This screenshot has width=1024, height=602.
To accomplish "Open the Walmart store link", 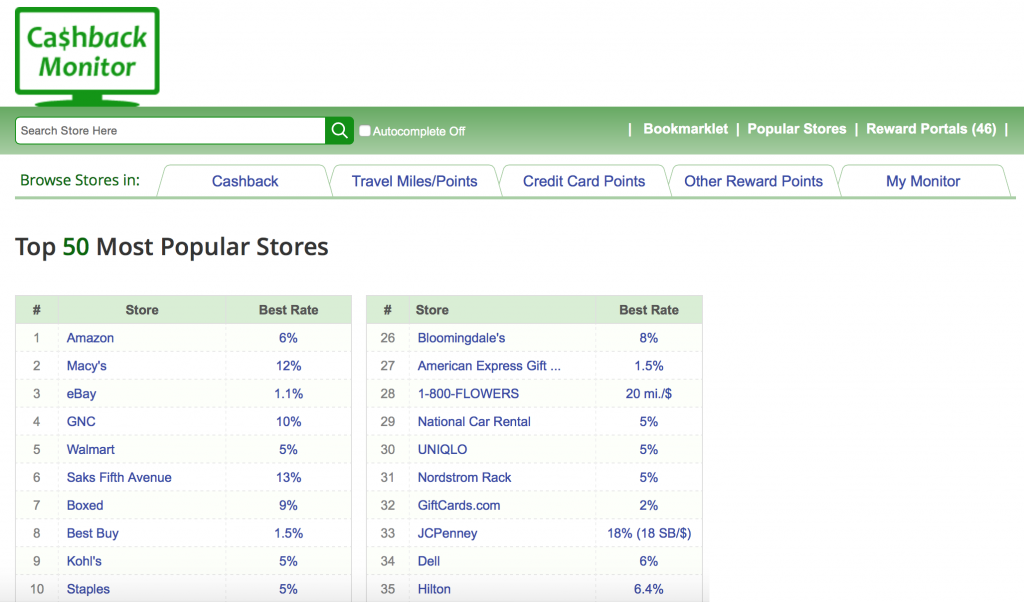I will (x=90, y=449).
